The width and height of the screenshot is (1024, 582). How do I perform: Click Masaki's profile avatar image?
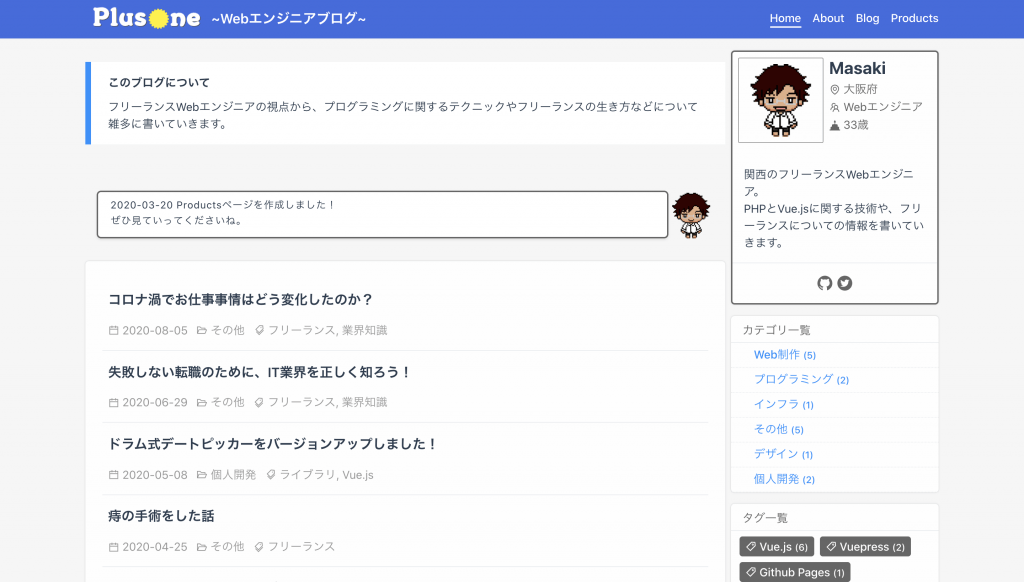click(780, 100)
